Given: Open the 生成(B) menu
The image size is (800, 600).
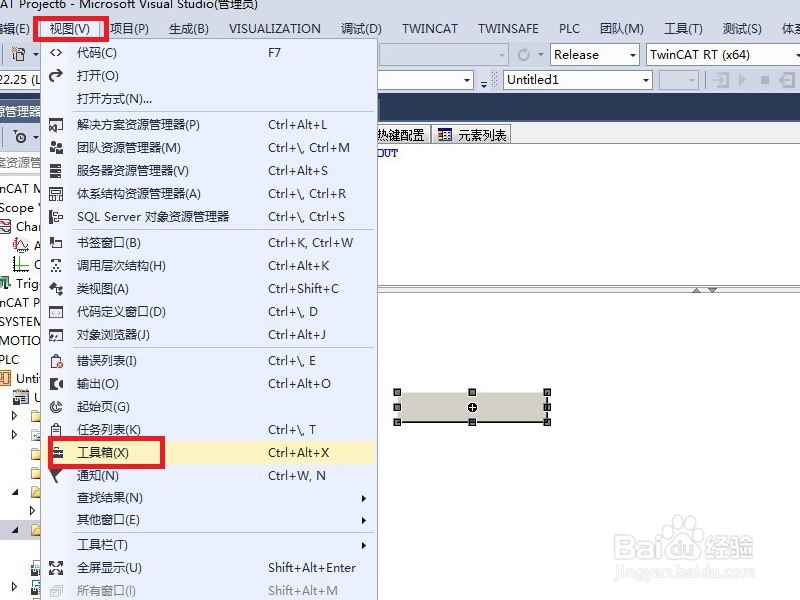Looking at the screenshot, I should (x=189, y=29).
